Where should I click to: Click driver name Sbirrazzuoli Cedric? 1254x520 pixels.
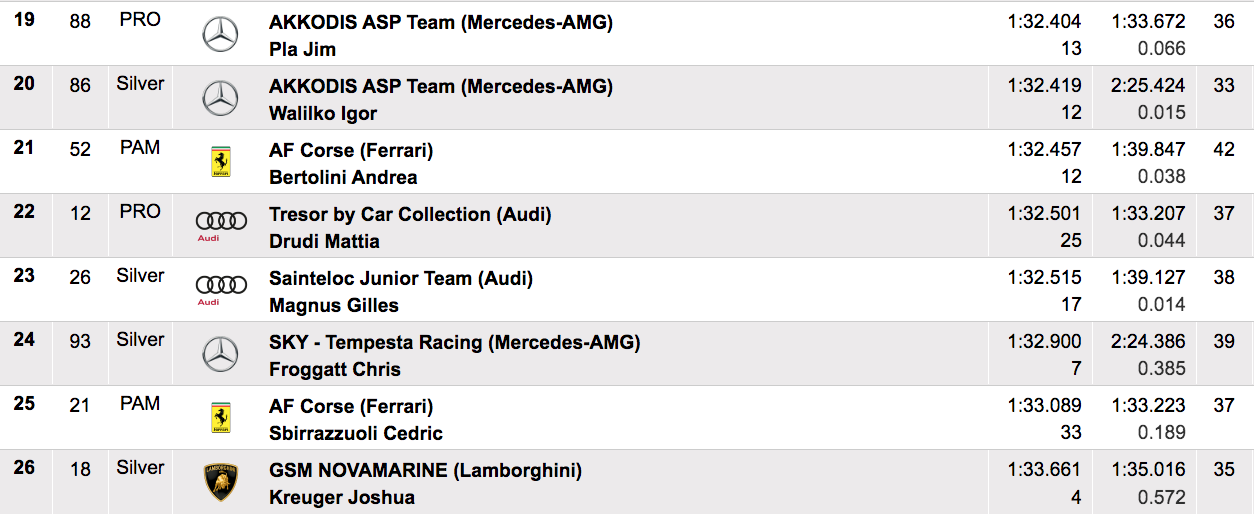tap(355, 433)
